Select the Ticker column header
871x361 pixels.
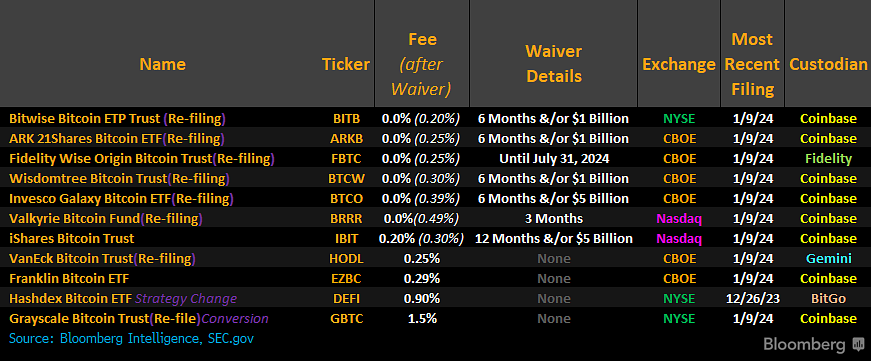(346, 64)
